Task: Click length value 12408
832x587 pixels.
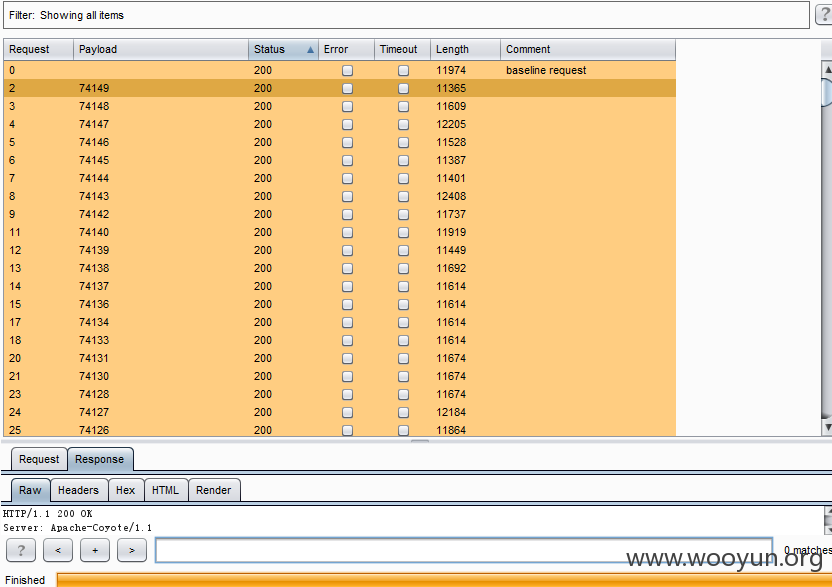Action: [x=451, y=196]
